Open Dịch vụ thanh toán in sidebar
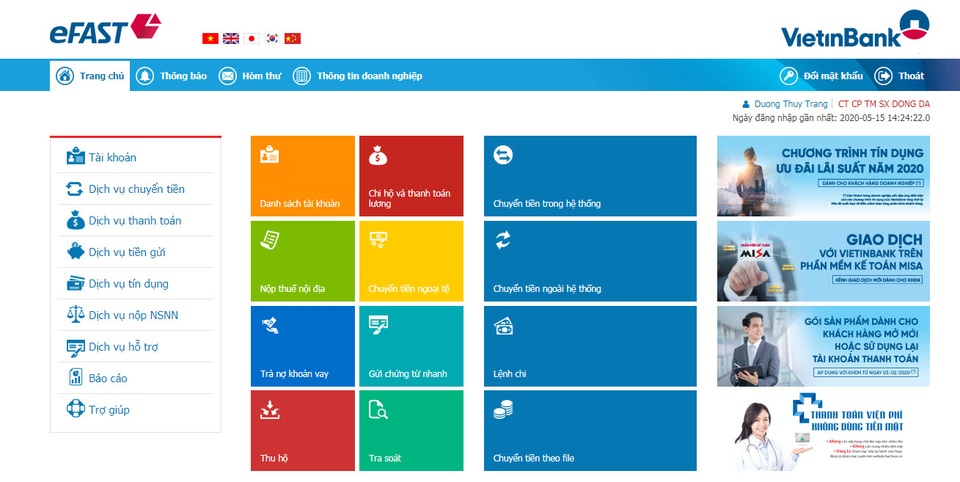960x482 pixels. point(136,220)
